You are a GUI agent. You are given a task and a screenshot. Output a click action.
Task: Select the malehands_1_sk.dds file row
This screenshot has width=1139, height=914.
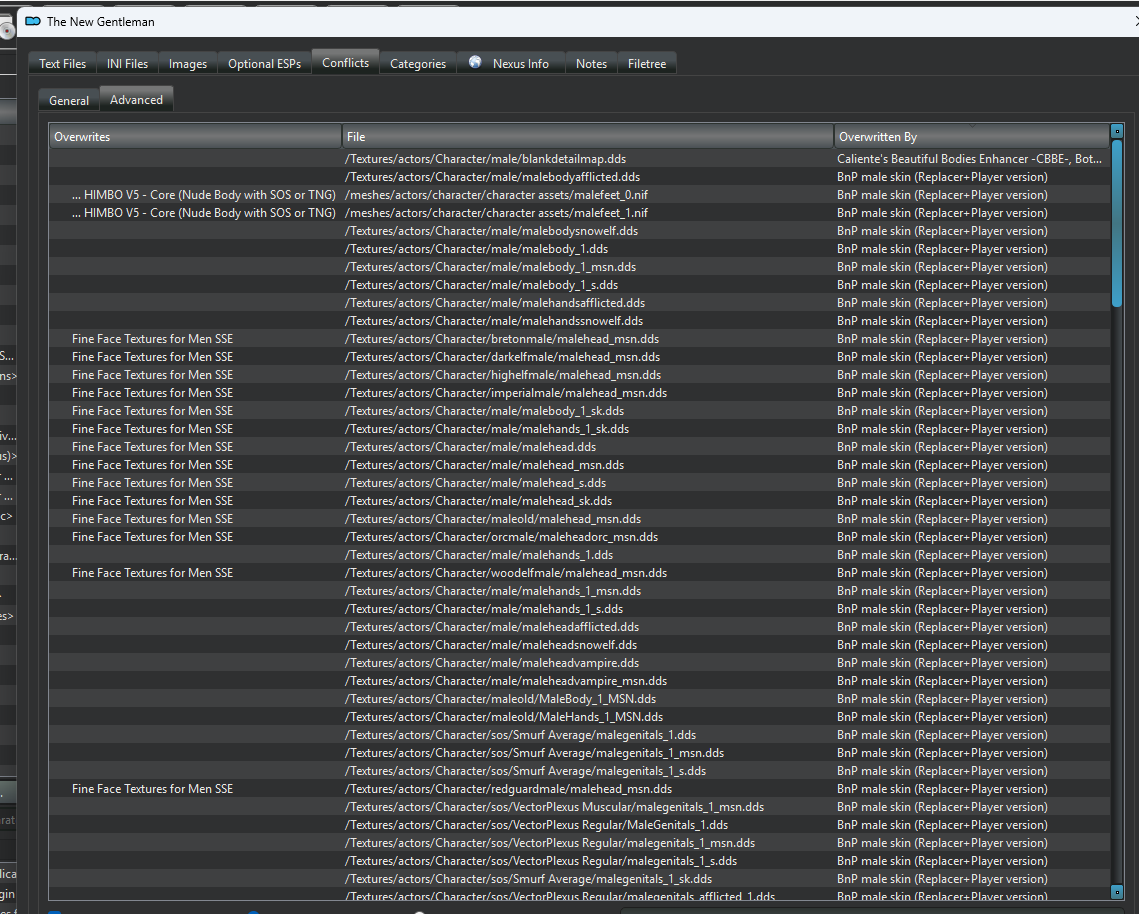[x=579, y=429]
